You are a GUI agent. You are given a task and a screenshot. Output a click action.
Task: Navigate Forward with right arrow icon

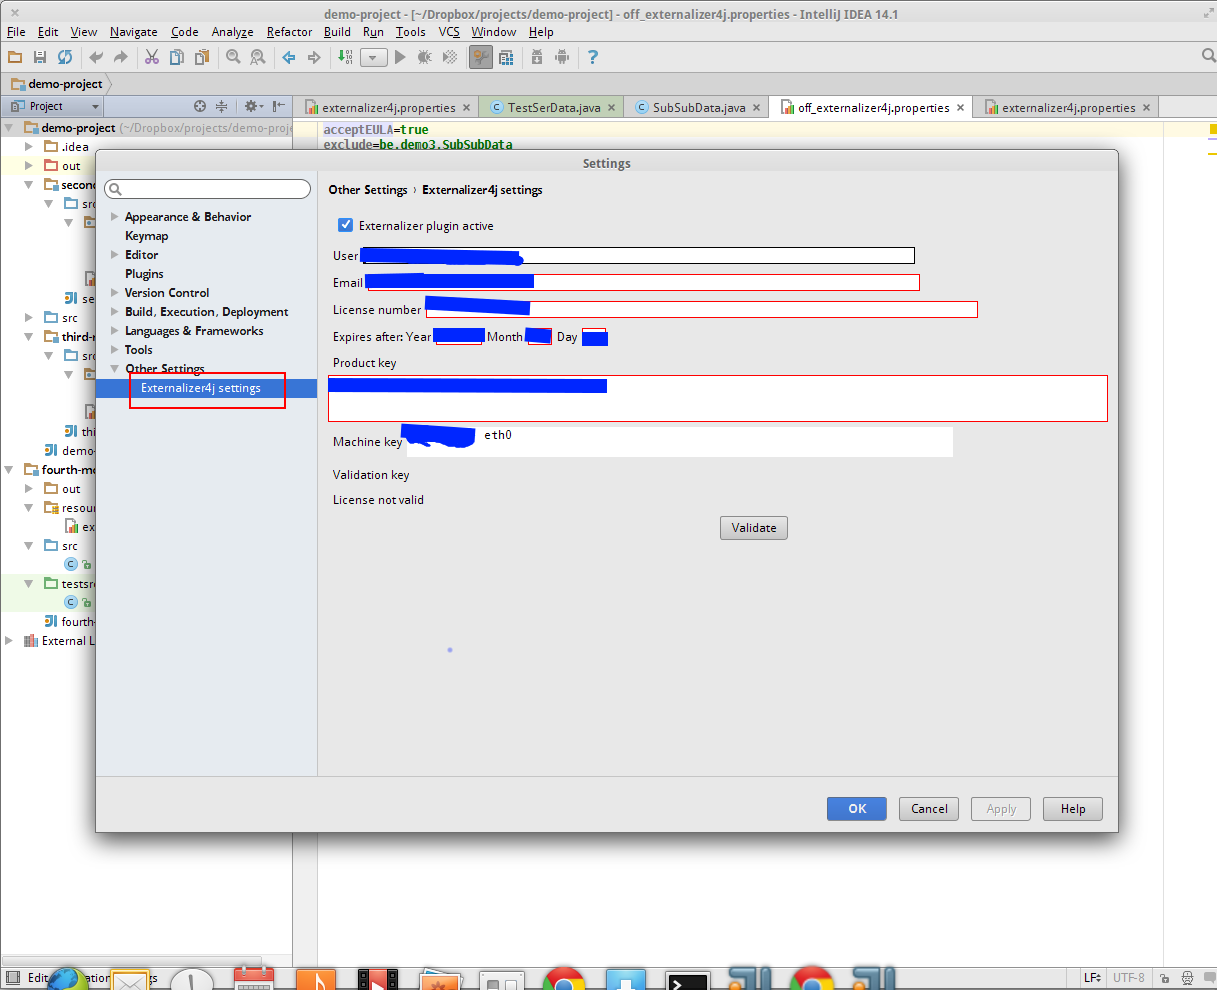point(314,57)
